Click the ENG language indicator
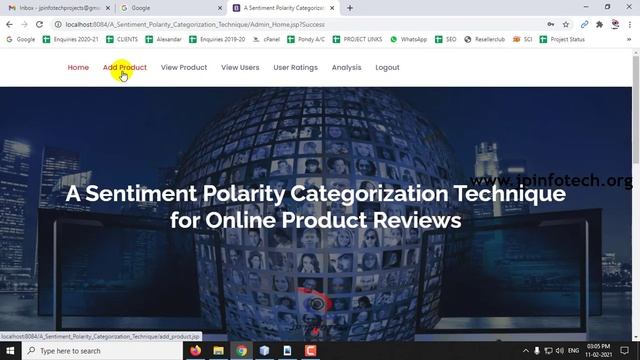Viewport: 640px width, 360px height. (x=573, y=351)
